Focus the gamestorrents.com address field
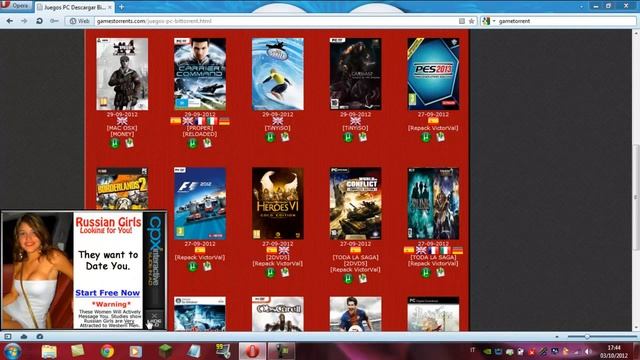This screenshot has height=360, width=640. 276,21
